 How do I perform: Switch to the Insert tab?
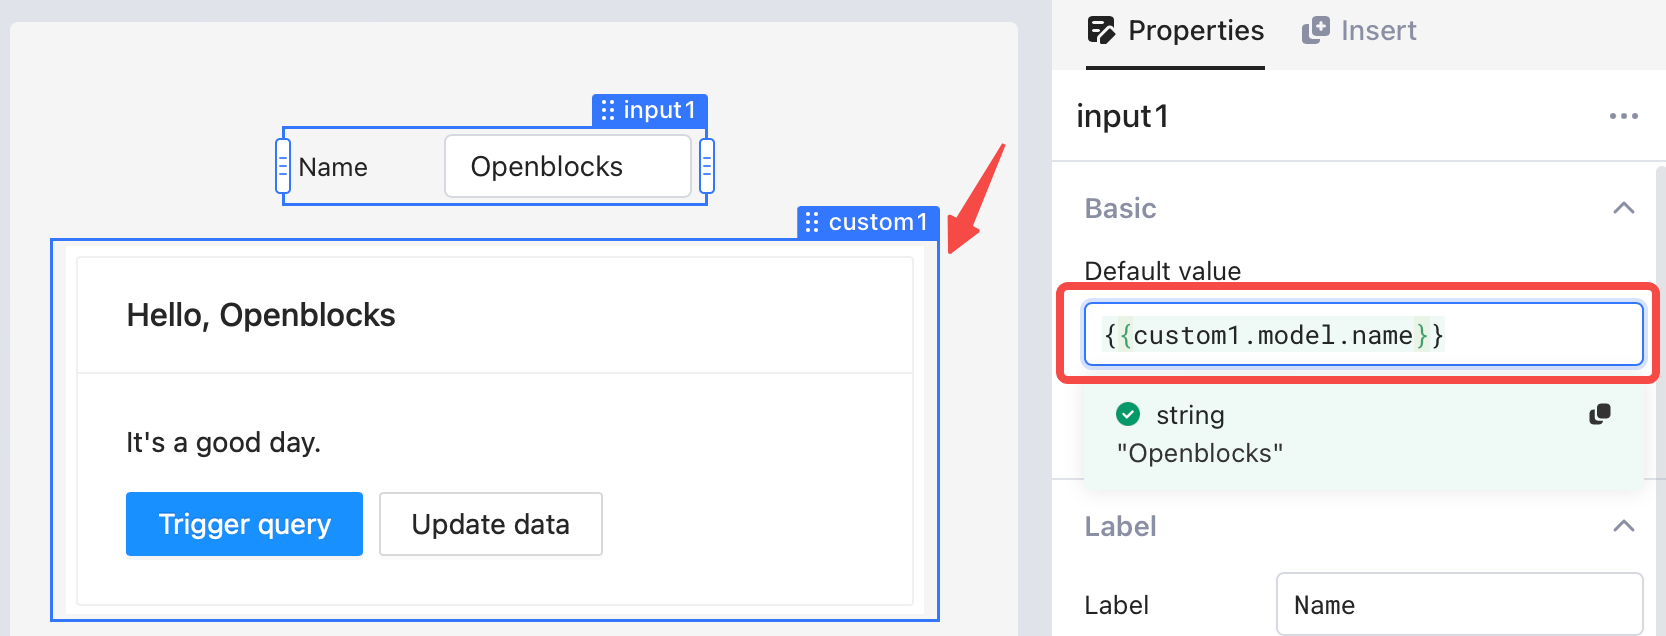coord(1359,32)
